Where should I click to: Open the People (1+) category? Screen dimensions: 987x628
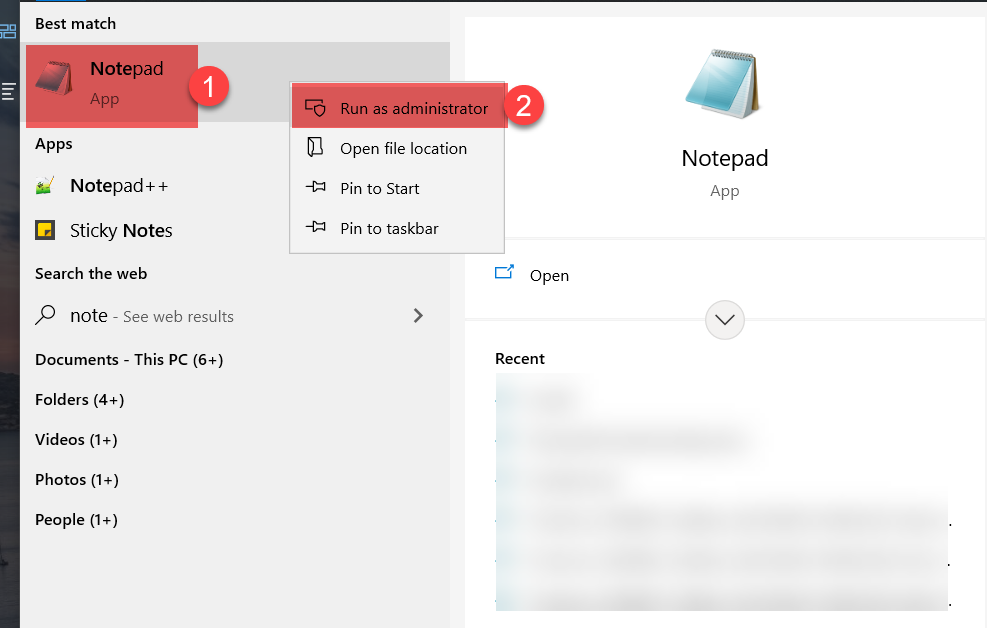(76, 520)
